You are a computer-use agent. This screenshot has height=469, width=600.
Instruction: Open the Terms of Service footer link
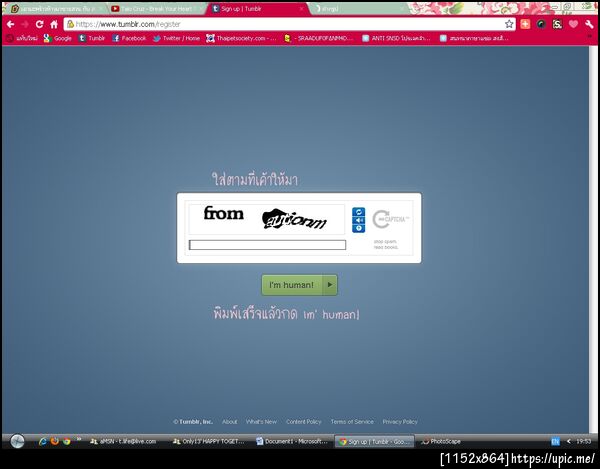pos(352,422)
